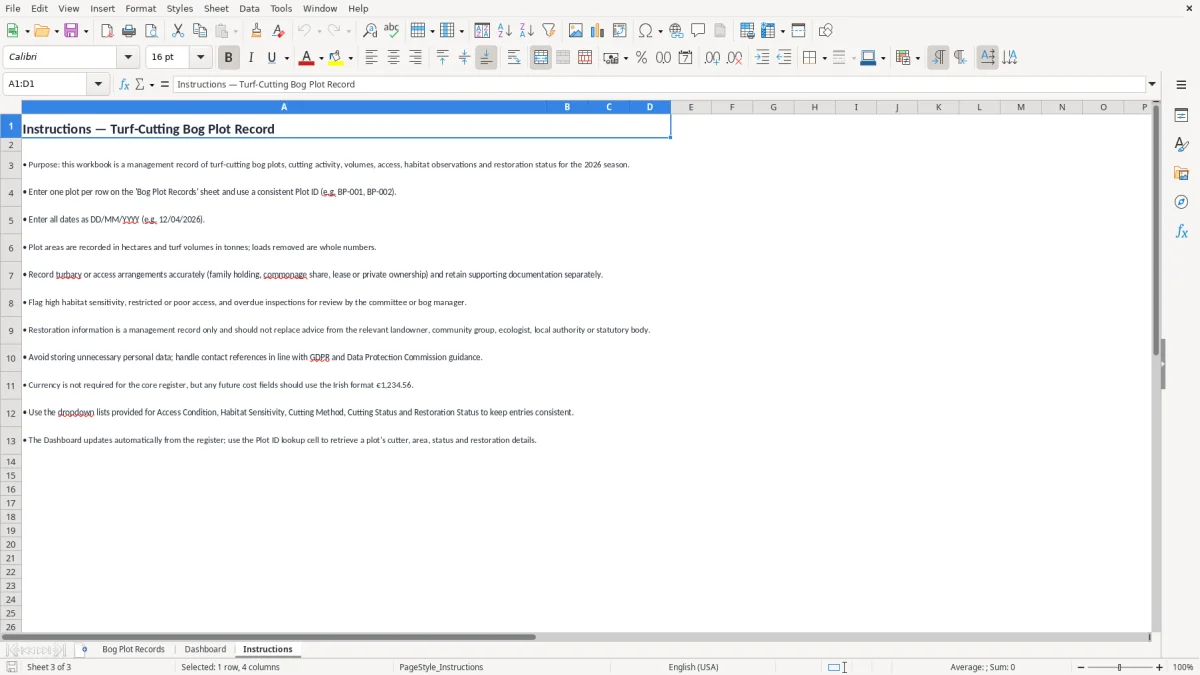This screenshot has width=1200, height=675.
Task: Insert a comment
Action: click(698, 31)
